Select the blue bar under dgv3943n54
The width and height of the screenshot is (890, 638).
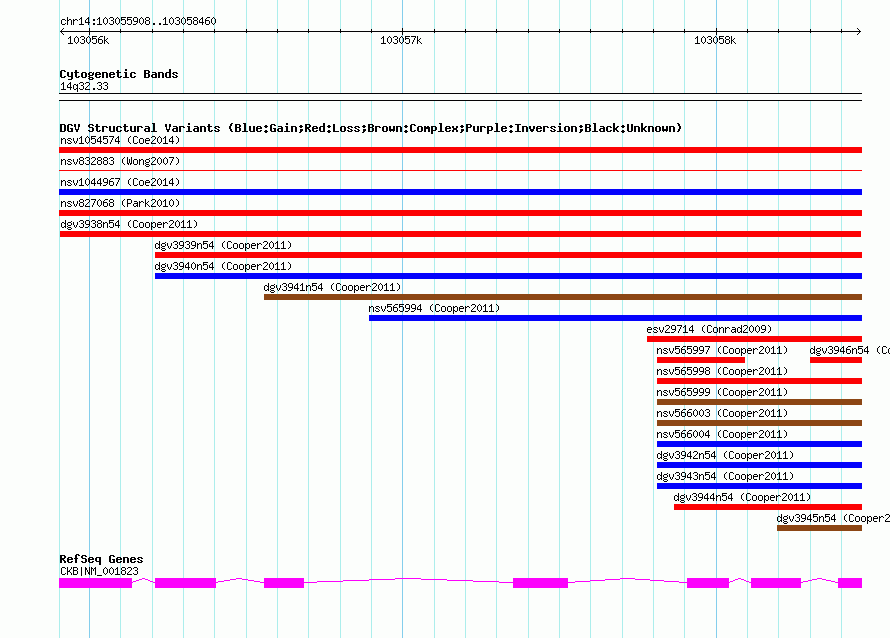(759, 486)
